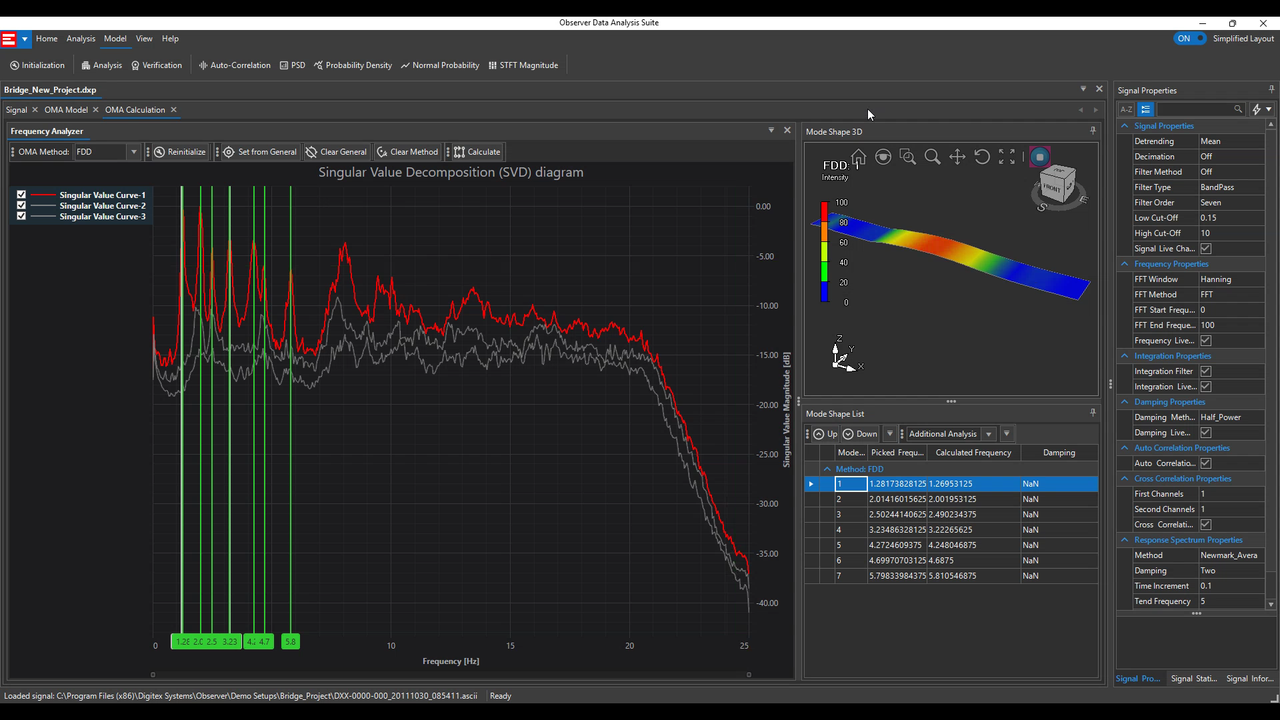Switch to the OMA Model tab
The image size is (1280, 720).
pyautogui.click(x=66, y=110)
